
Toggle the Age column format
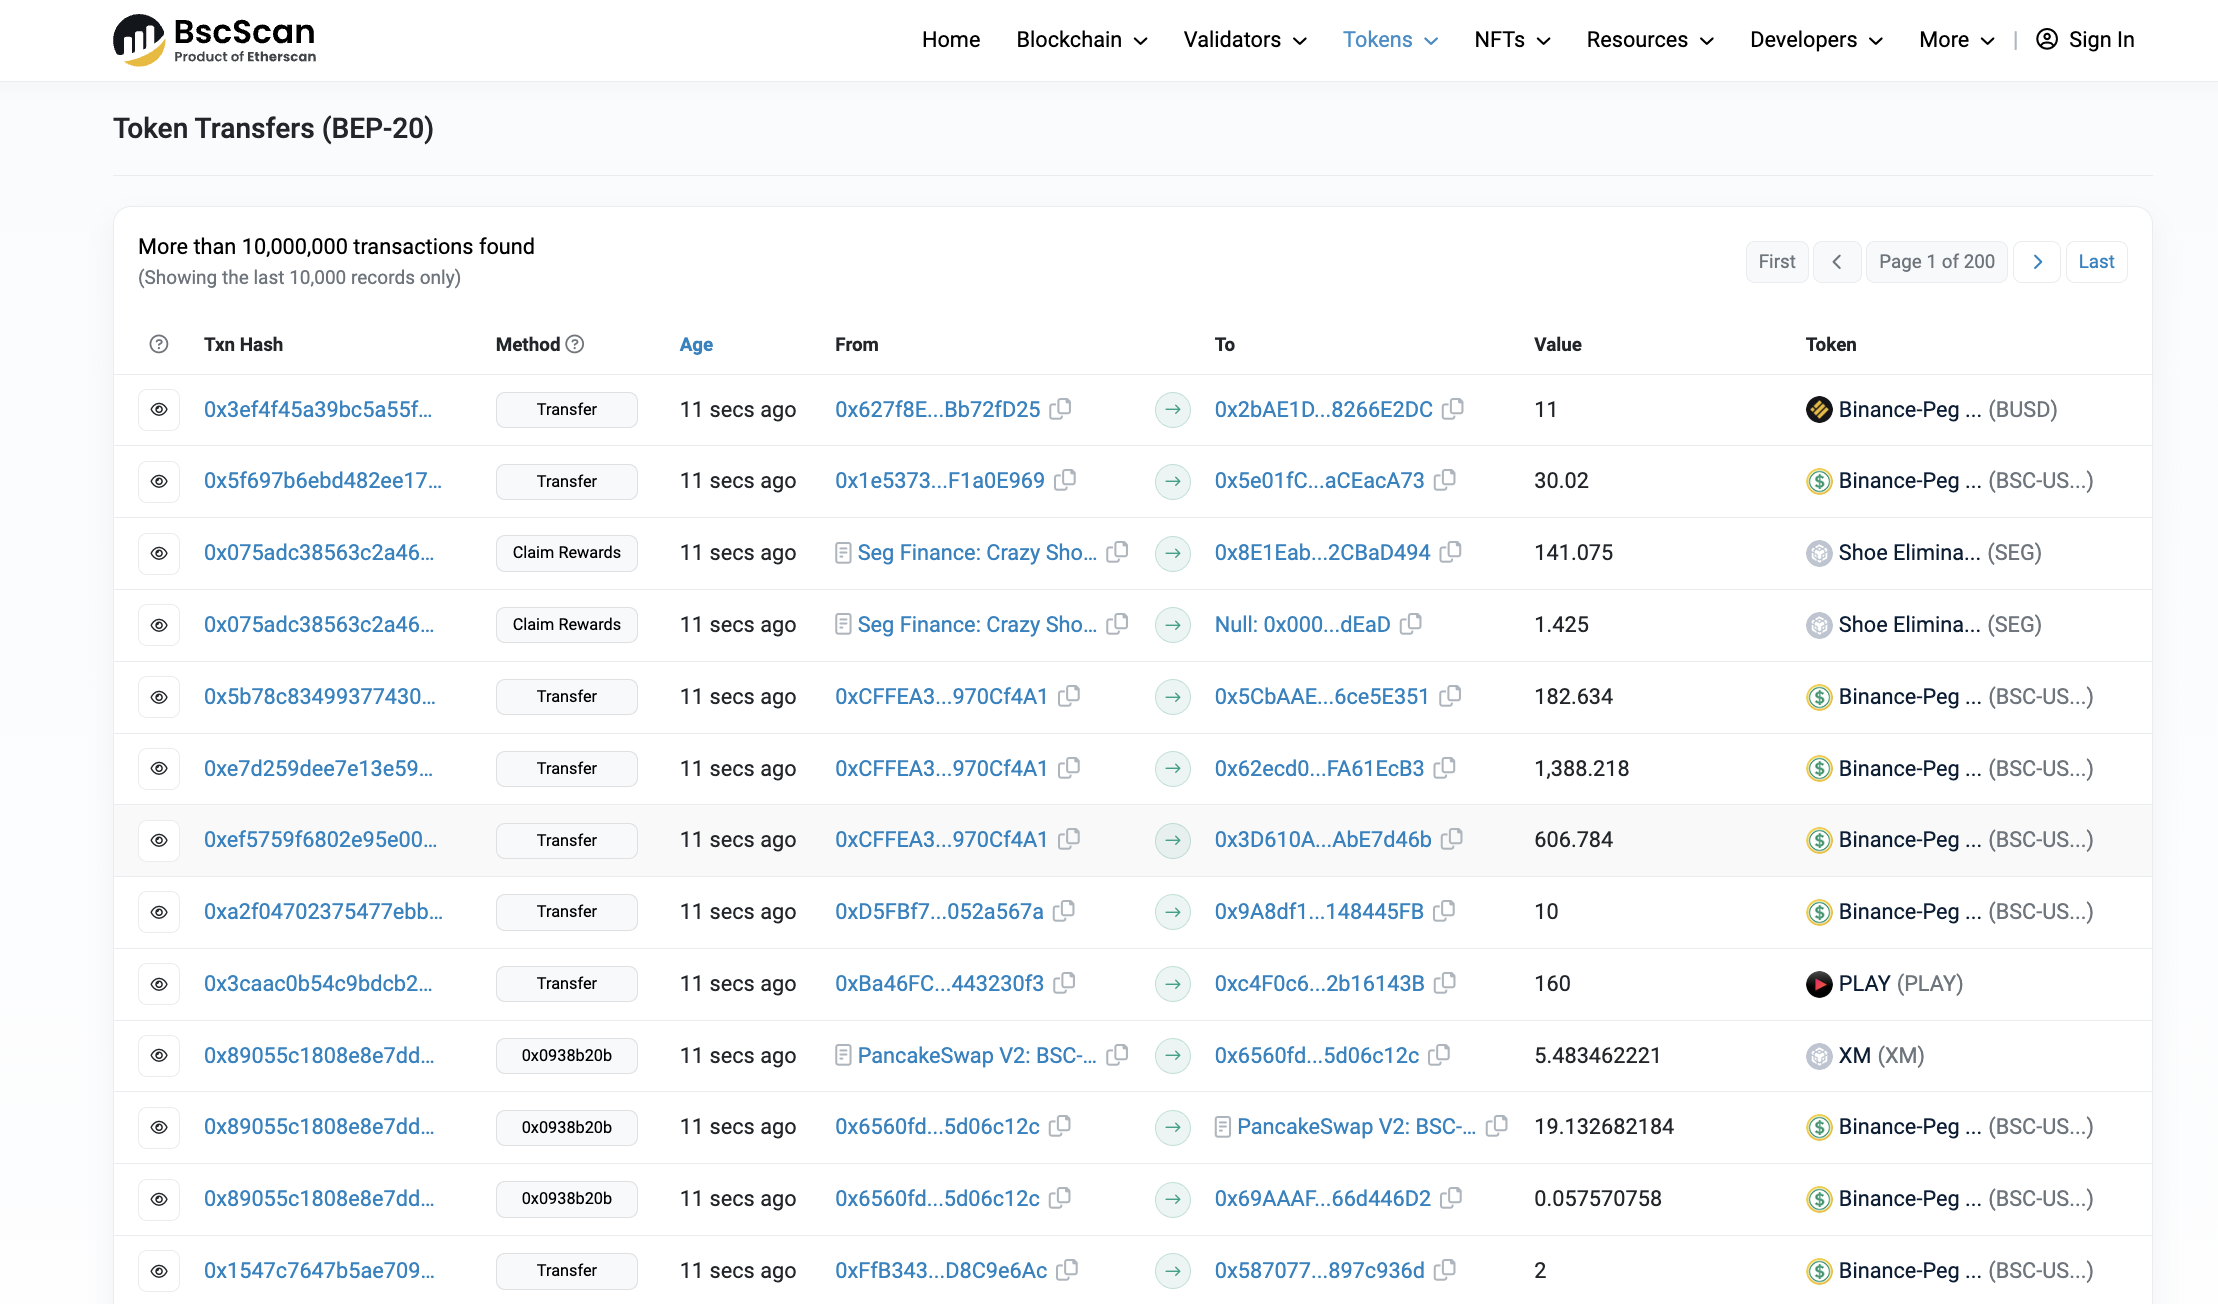coord(696,344)
